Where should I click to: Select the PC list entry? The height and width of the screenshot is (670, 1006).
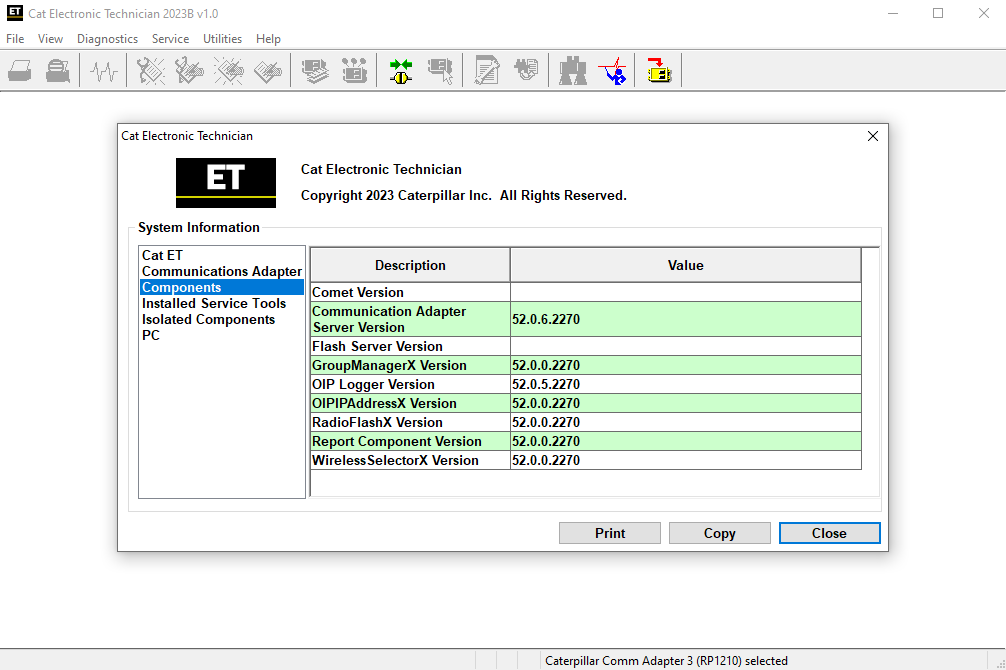pyautogui.click(x=151, y=336)
